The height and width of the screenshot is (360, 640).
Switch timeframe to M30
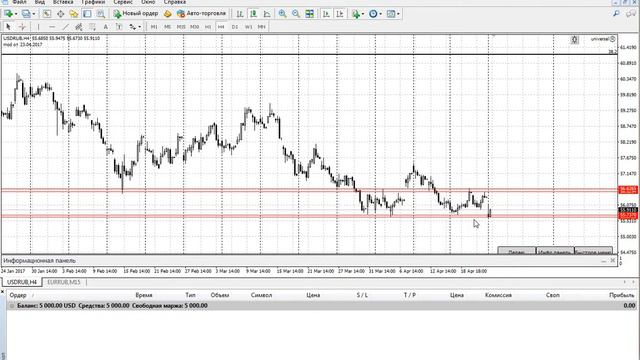coord(194,27)
